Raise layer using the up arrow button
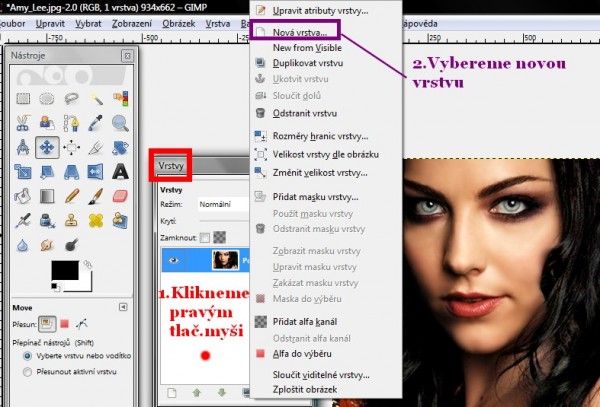Image resolution: width=600 pixels, height=407 pixels. [x=197, y=392]
